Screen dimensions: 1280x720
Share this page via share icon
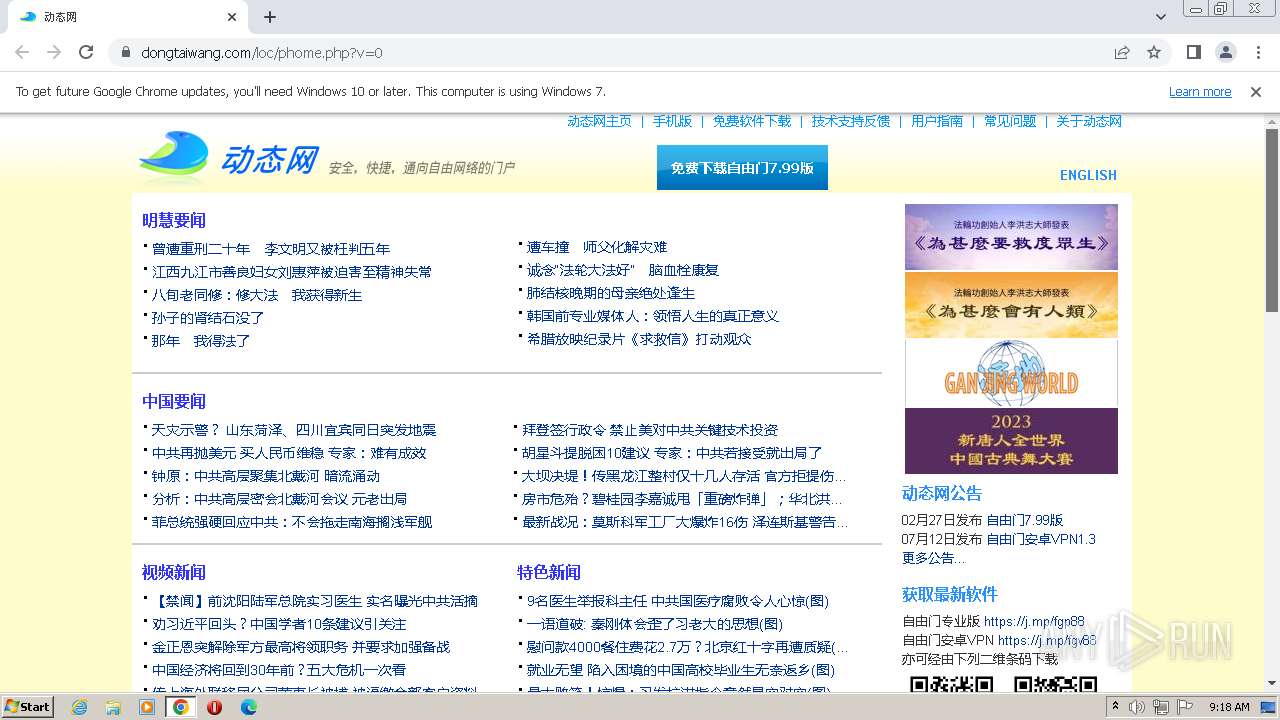point(1122,52)
